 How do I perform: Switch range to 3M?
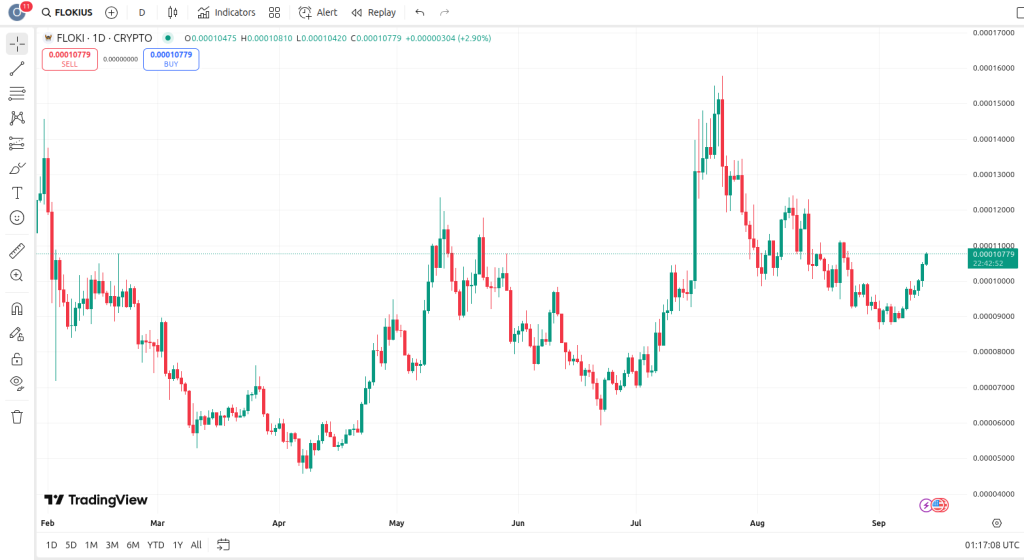click(x=112, y=545)
